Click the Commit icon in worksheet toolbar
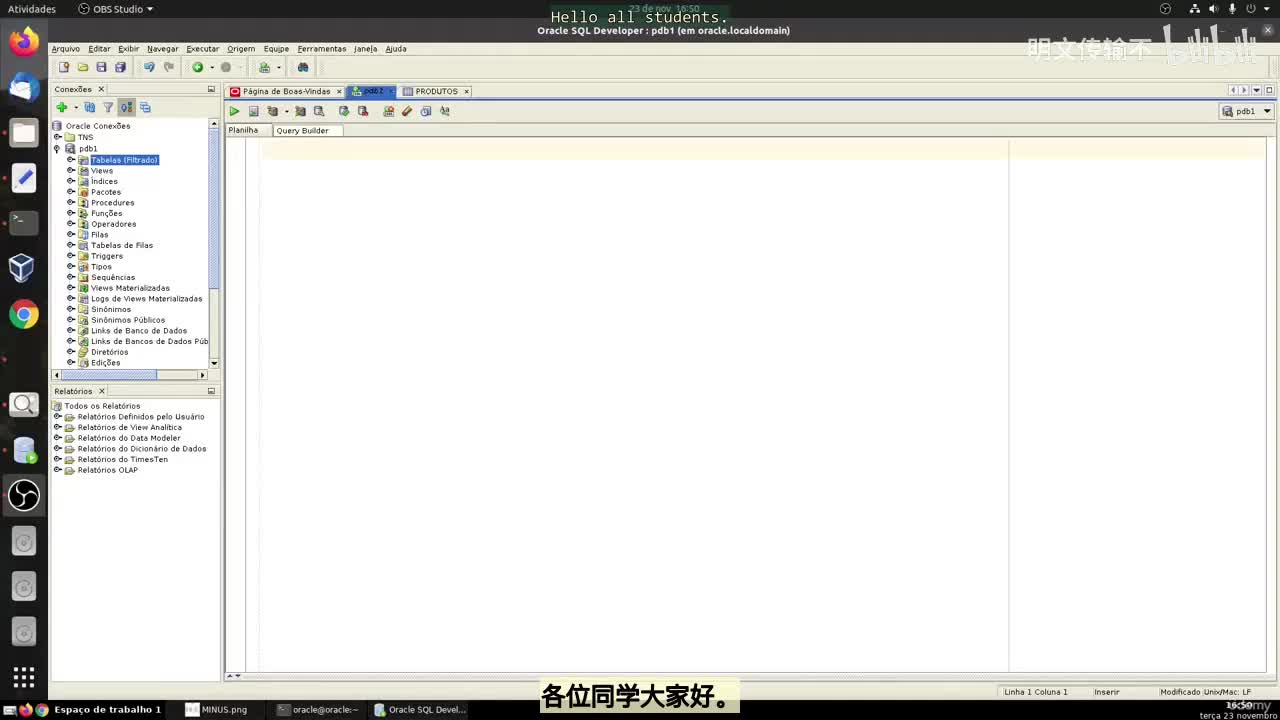The height and width of the screenshot is (720, 1280). tap(344, 111)
